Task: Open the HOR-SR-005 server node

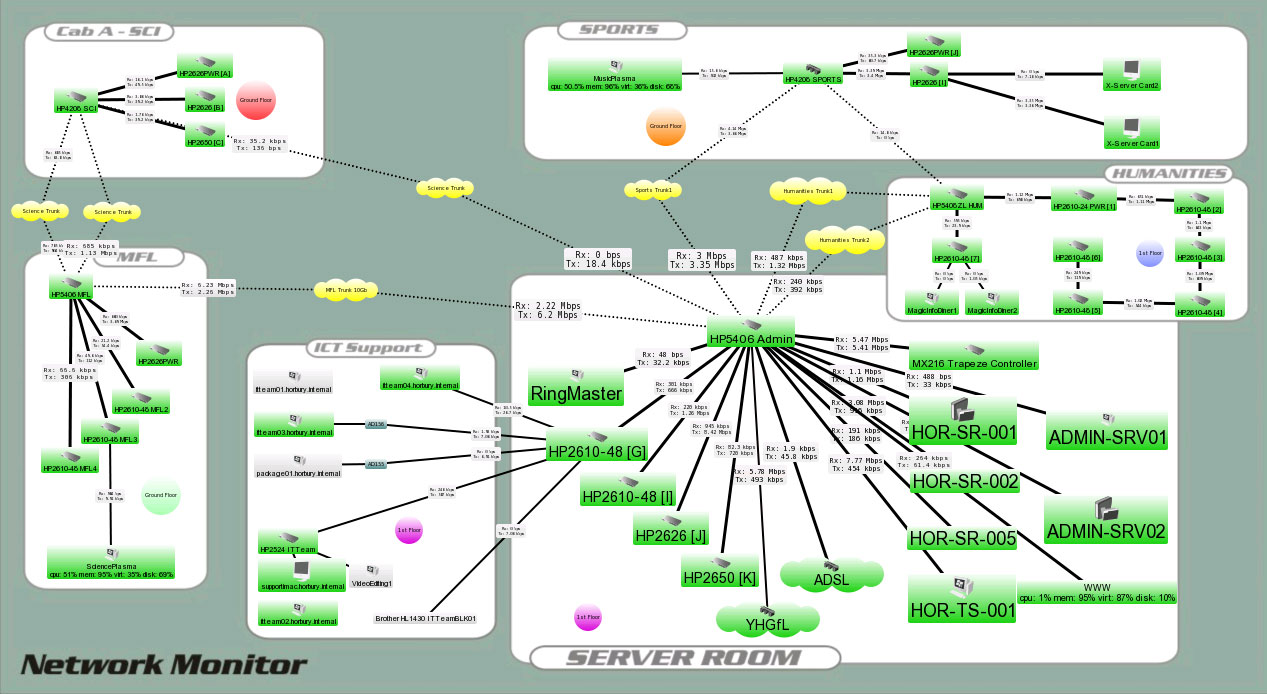Action: pyautogui.click(x=962, y=538)
